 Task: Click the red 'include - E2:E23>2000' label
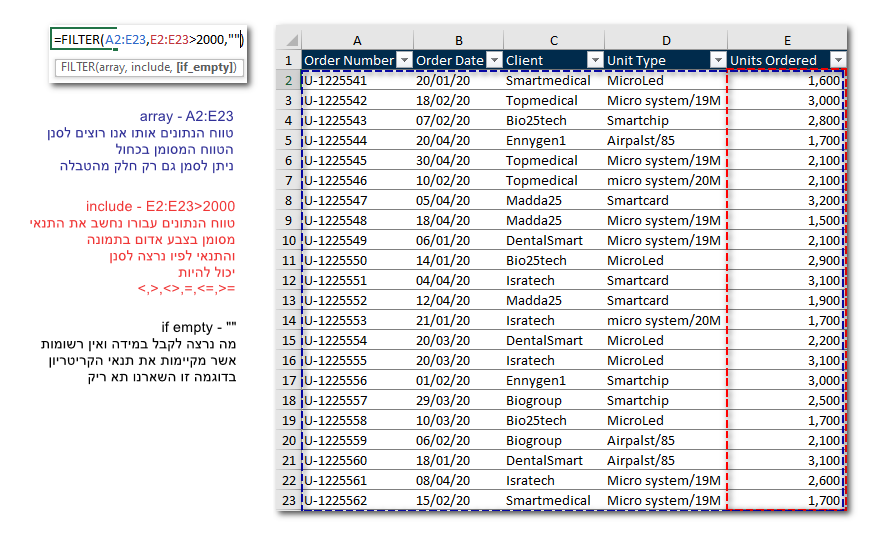[x=160, y=206]
